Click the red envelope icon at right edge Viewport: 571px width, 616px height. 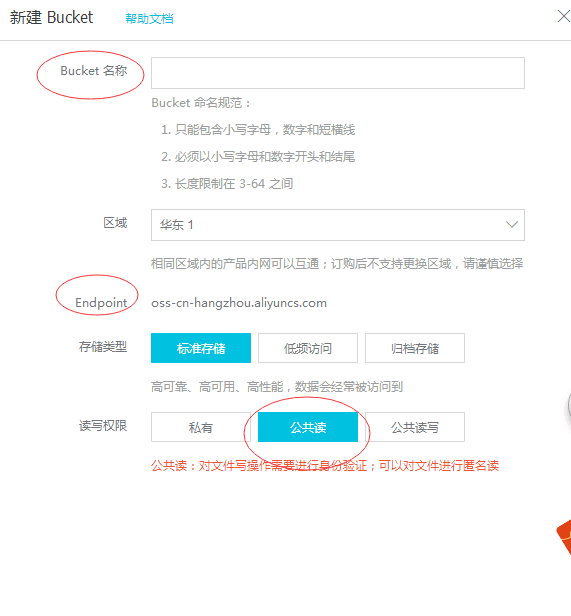(x=564, y=536)
